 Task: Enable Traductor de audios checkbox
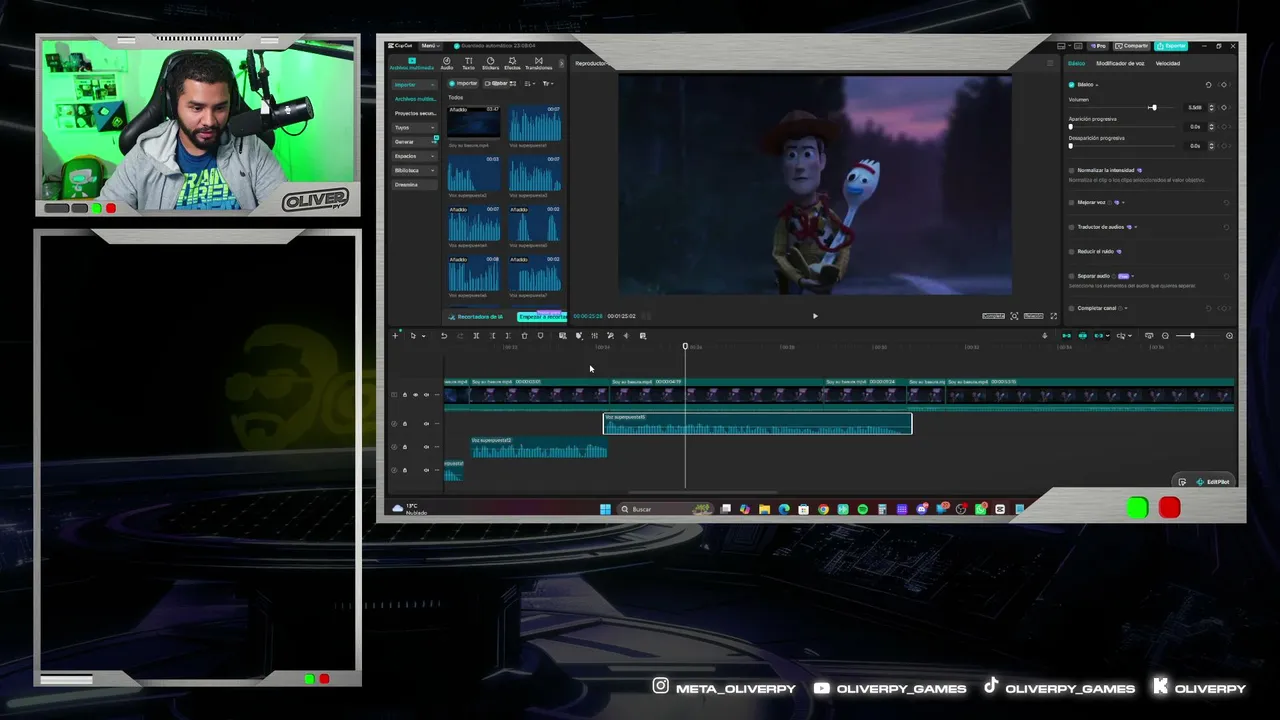click(1071, 227)
